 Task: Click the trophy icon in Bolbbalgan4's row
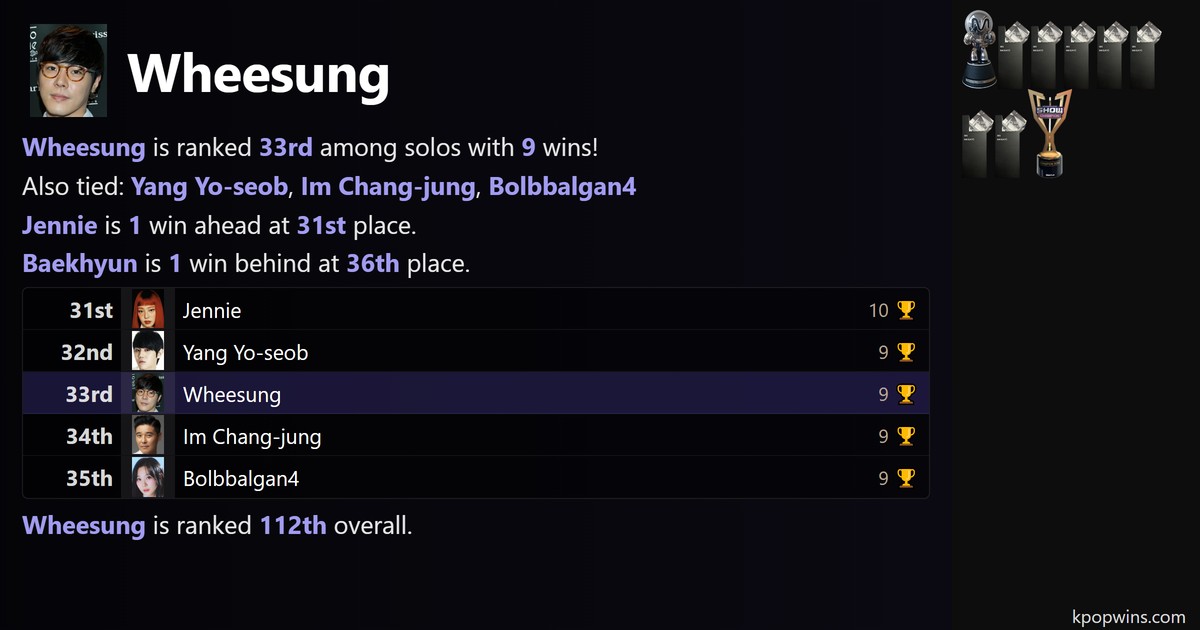(x=906, y=478)
